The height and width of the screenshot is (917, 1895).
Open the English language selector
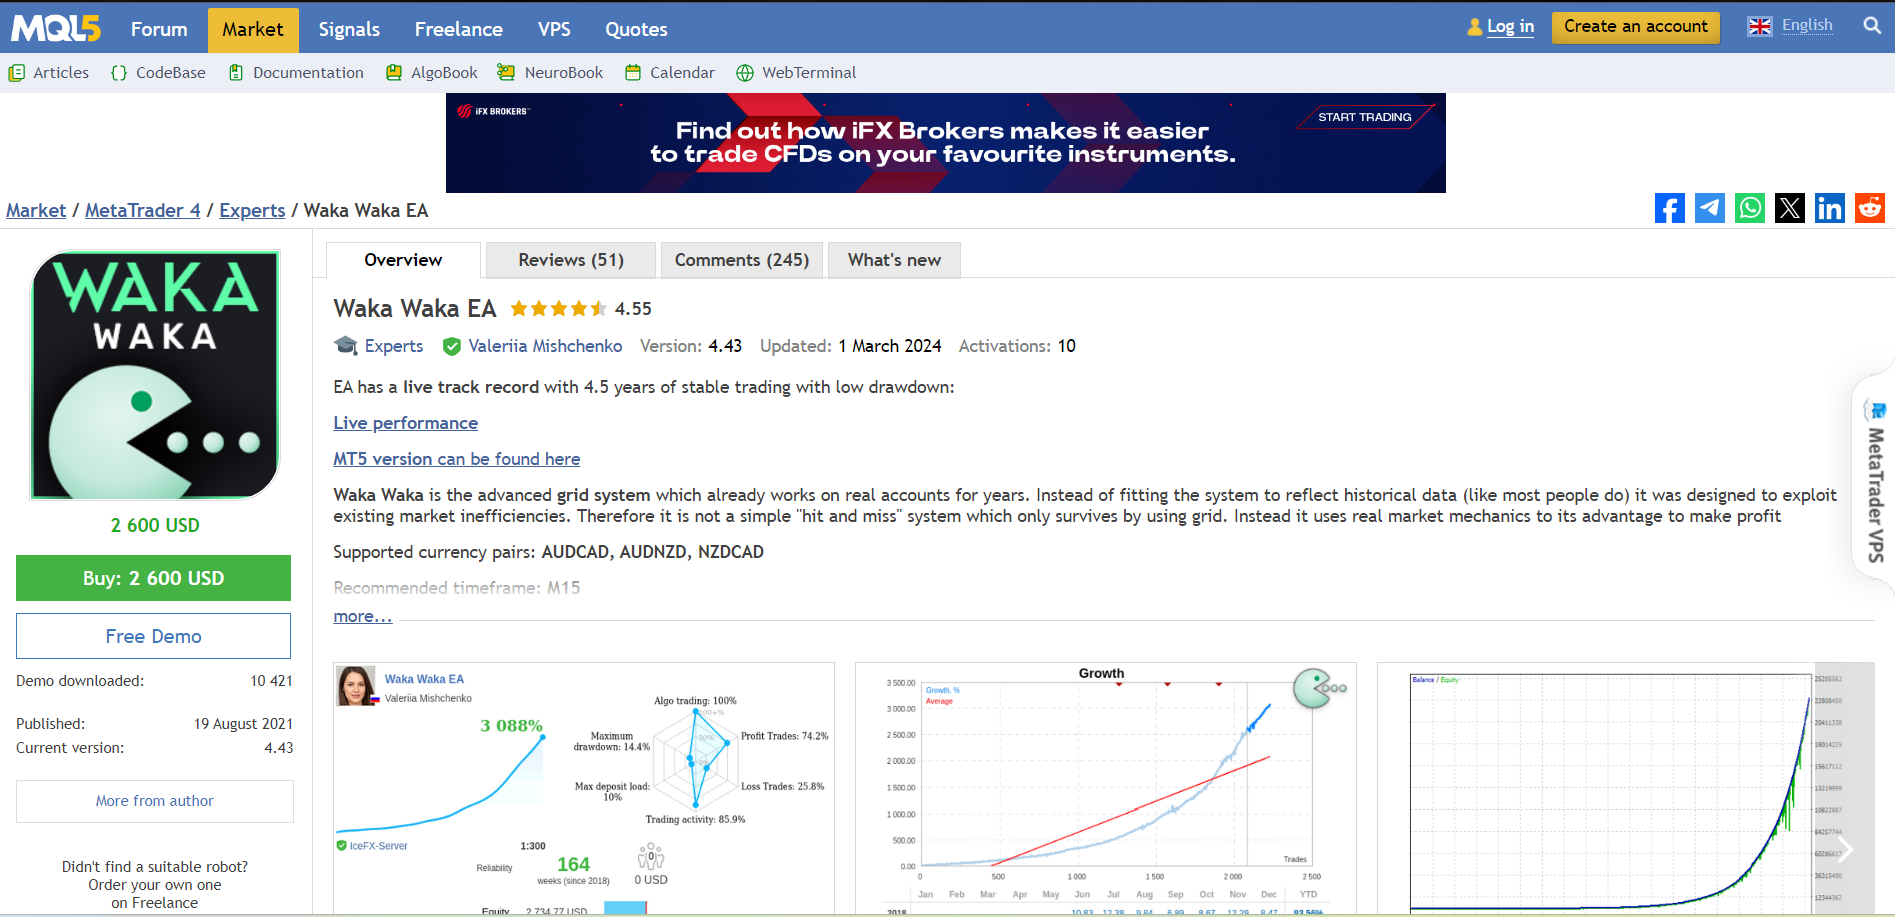tap(1791, 26)
